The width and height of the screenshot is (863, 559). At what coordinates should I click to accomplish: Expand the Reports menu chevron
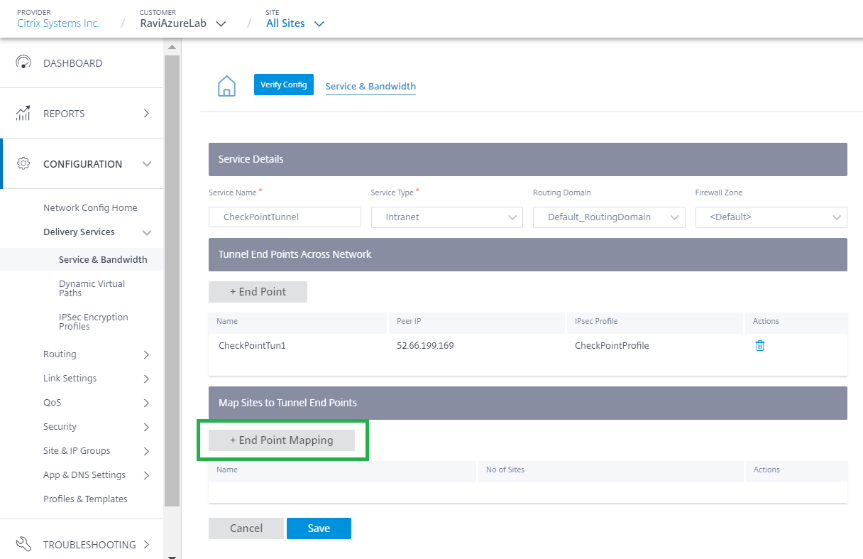[x=146, y=113]
